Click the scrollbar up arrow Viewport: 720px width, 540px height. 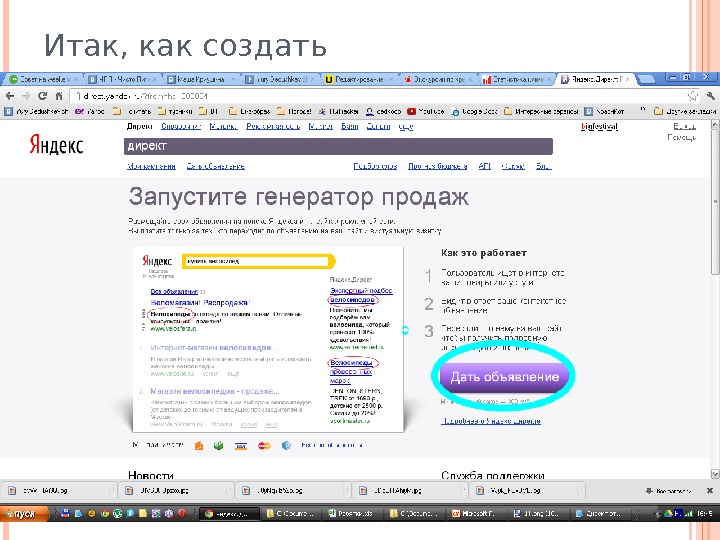click(715, 124)
